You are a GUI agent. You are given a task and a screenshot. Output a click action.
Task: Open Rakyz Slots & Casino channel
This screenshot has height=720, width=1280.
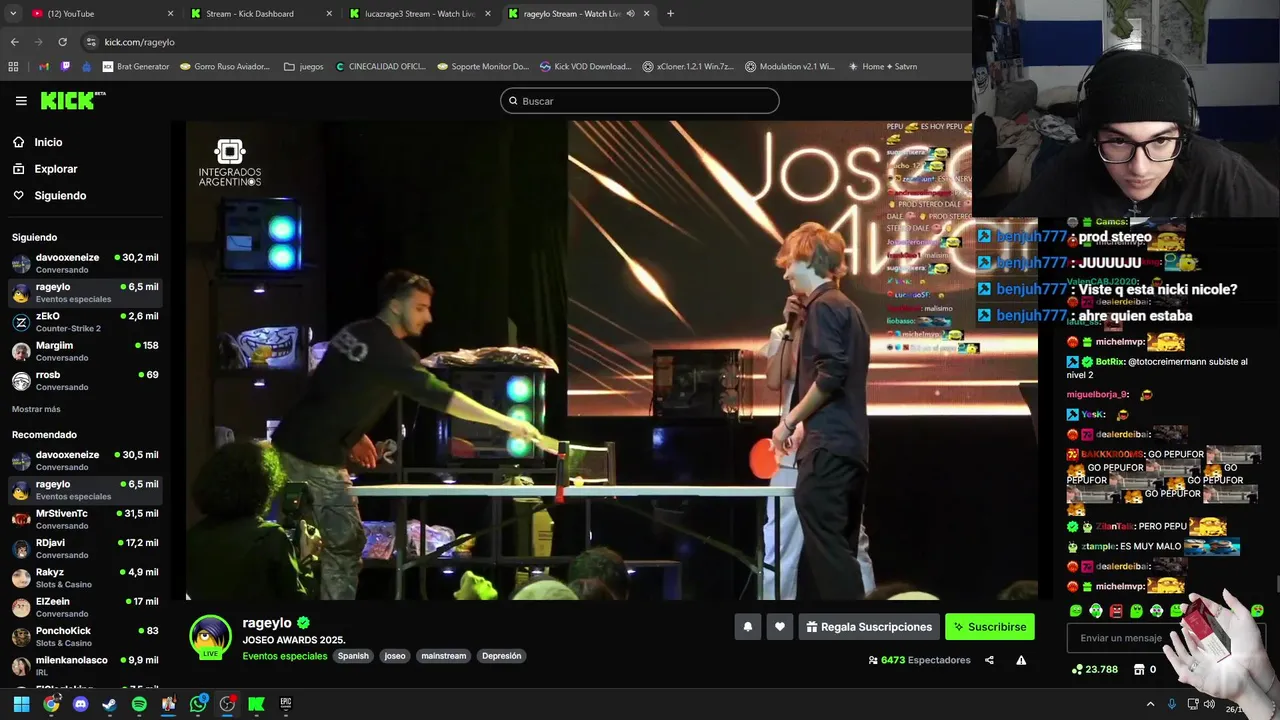pyautogui.click(x=85, y=578)
